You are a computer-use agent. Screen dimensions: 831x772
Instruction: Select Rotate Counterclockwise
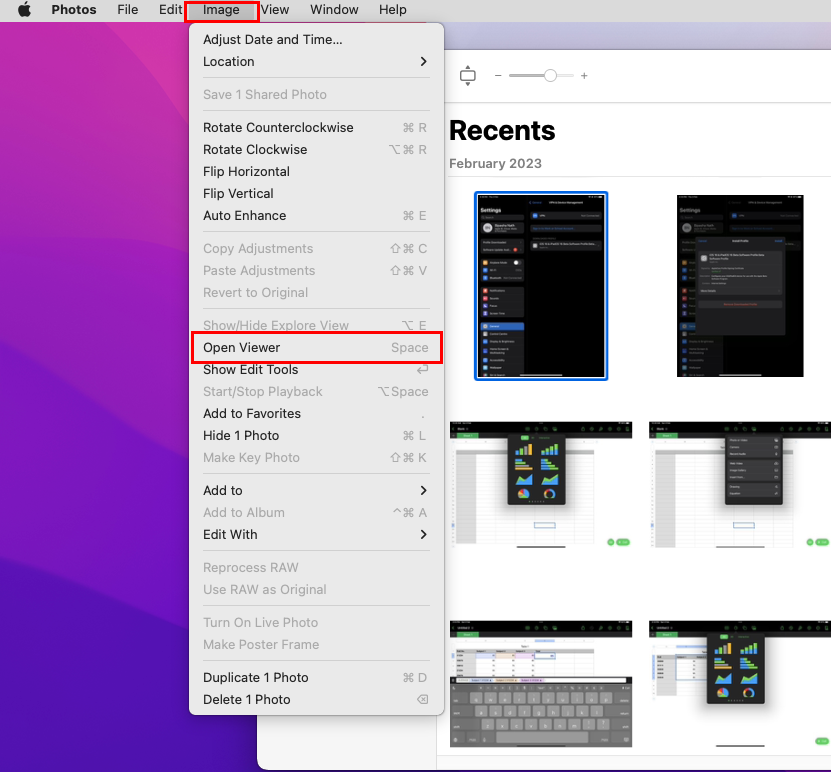click(x=316, y=128)
